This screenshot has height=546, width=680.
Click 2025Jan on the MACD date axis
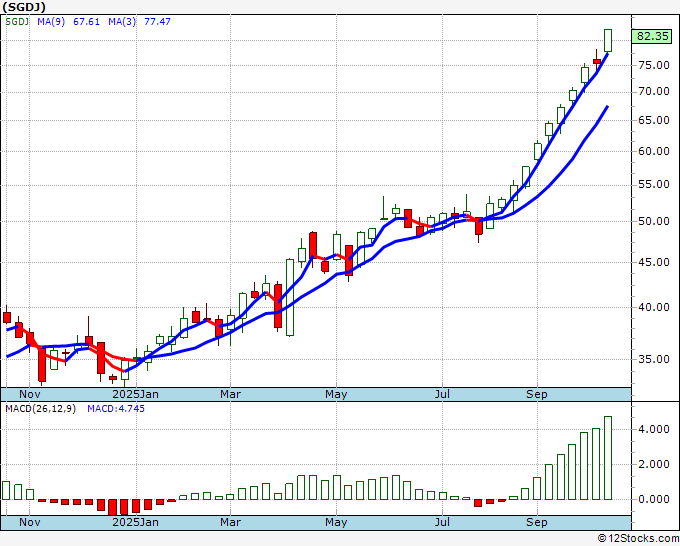tap(135, 522)
